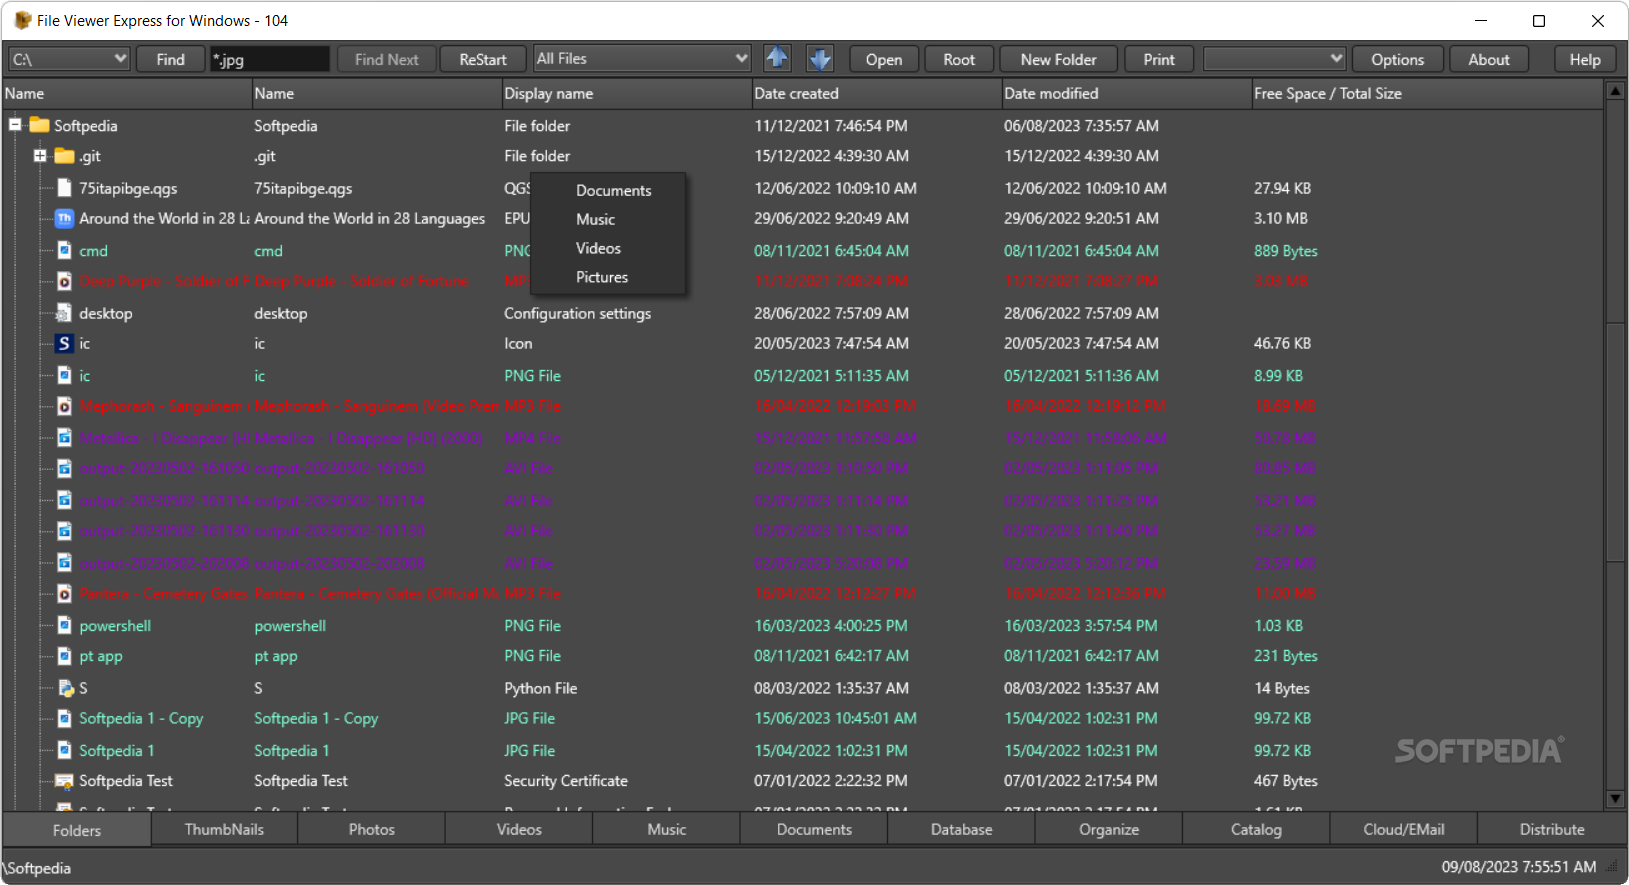This screenshot has height=885, width=1629.
Task: Click the pt app file icon
Action: [65, 656]
